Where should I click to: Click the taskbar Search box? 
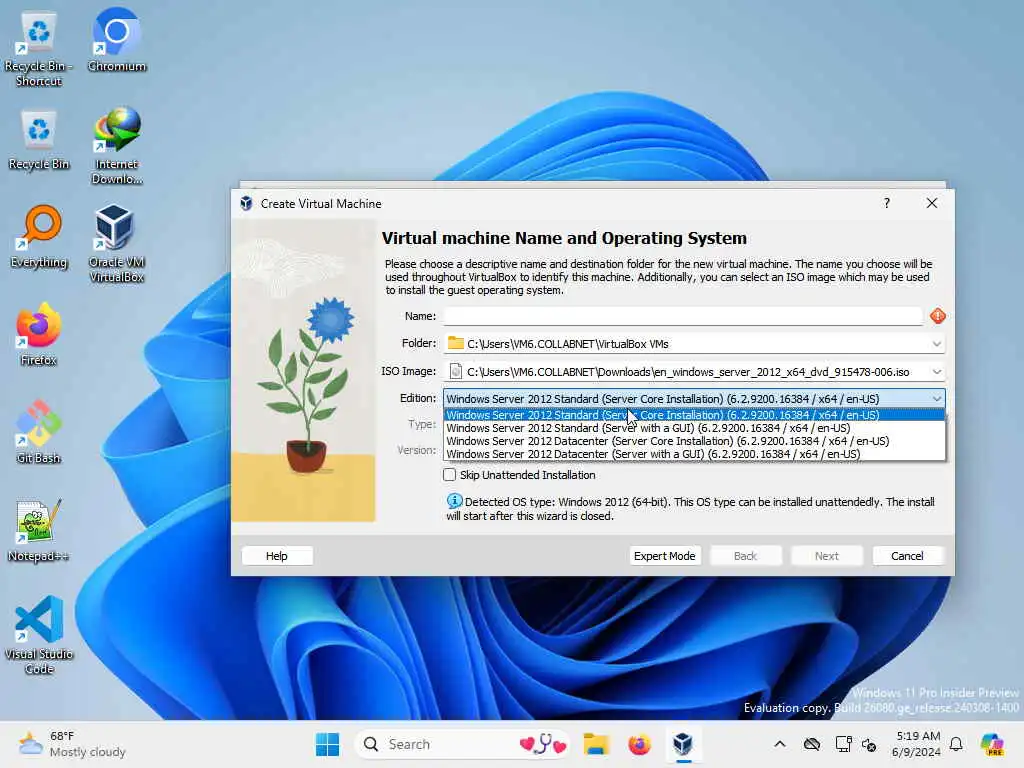462,744
